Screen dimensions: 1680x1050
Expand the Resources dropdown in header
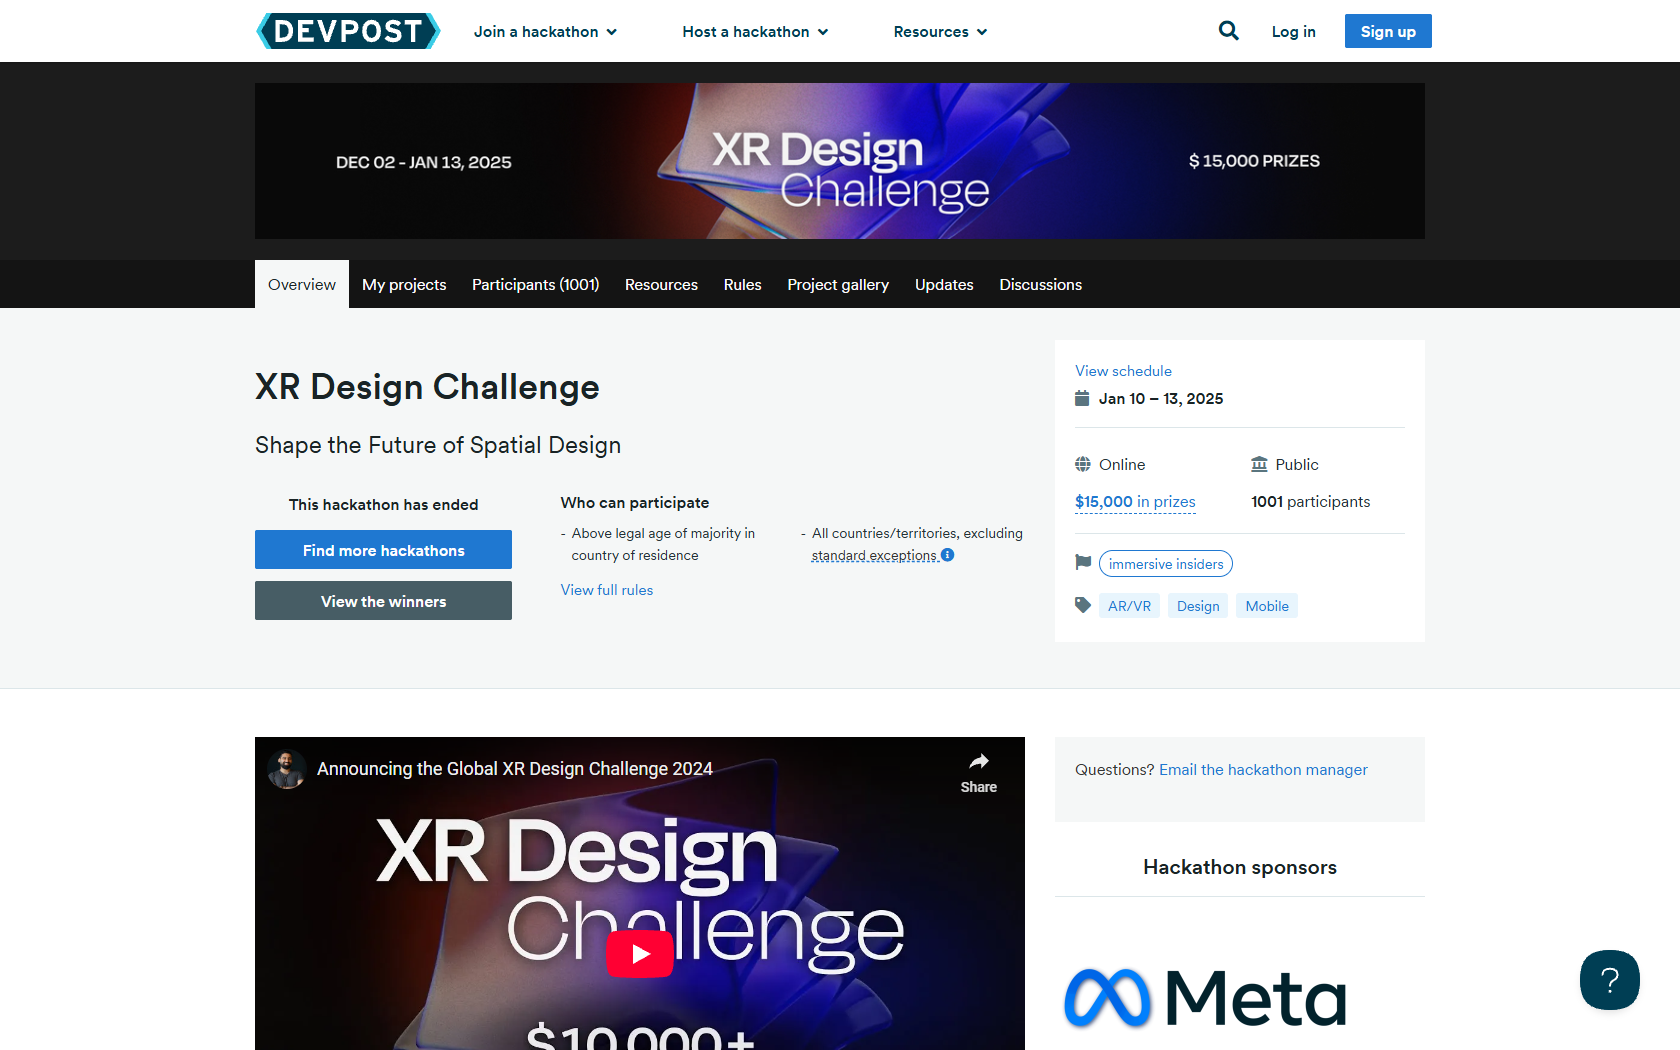coord(940,32)
